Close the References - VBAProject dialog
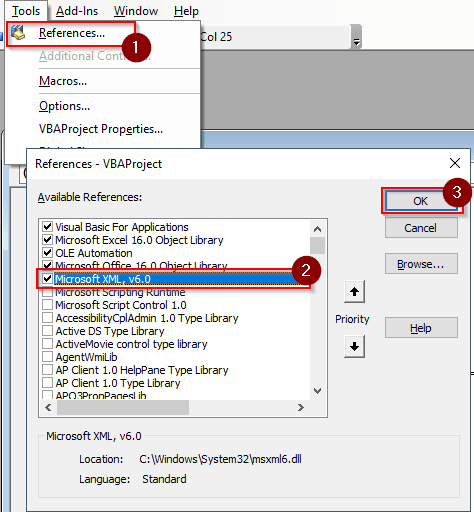The width and height of the screenshot is (474, 512). point(455,163)
